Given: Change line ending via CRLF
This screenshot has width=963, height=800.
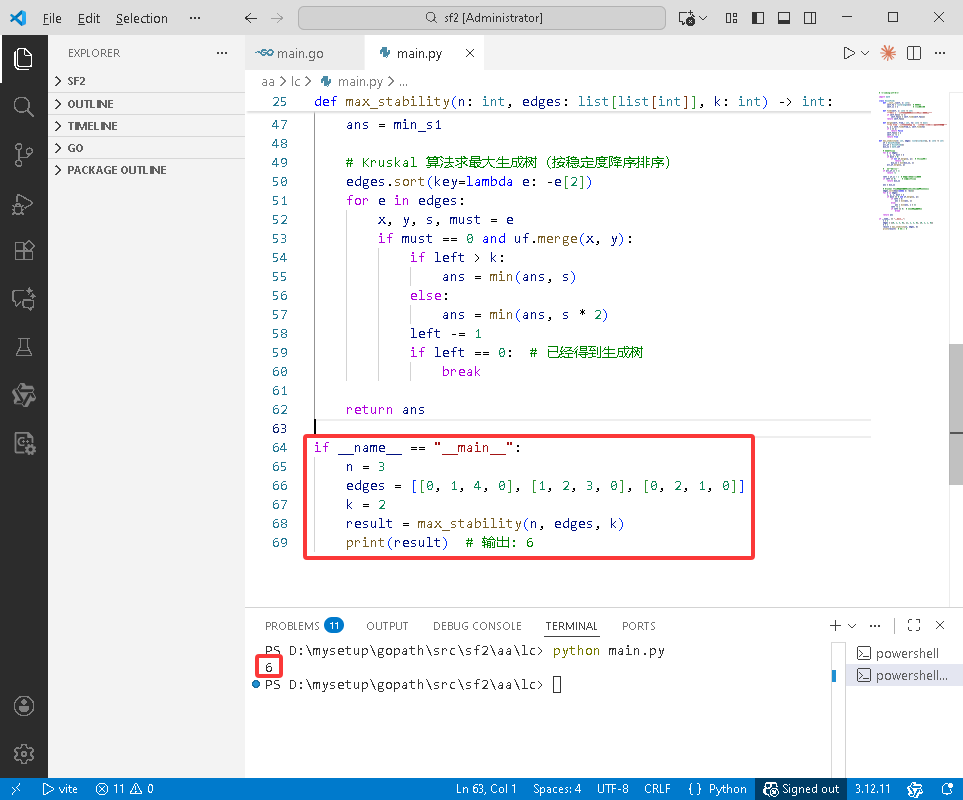Looking at the screenshot, I should (x=657, y=789).
